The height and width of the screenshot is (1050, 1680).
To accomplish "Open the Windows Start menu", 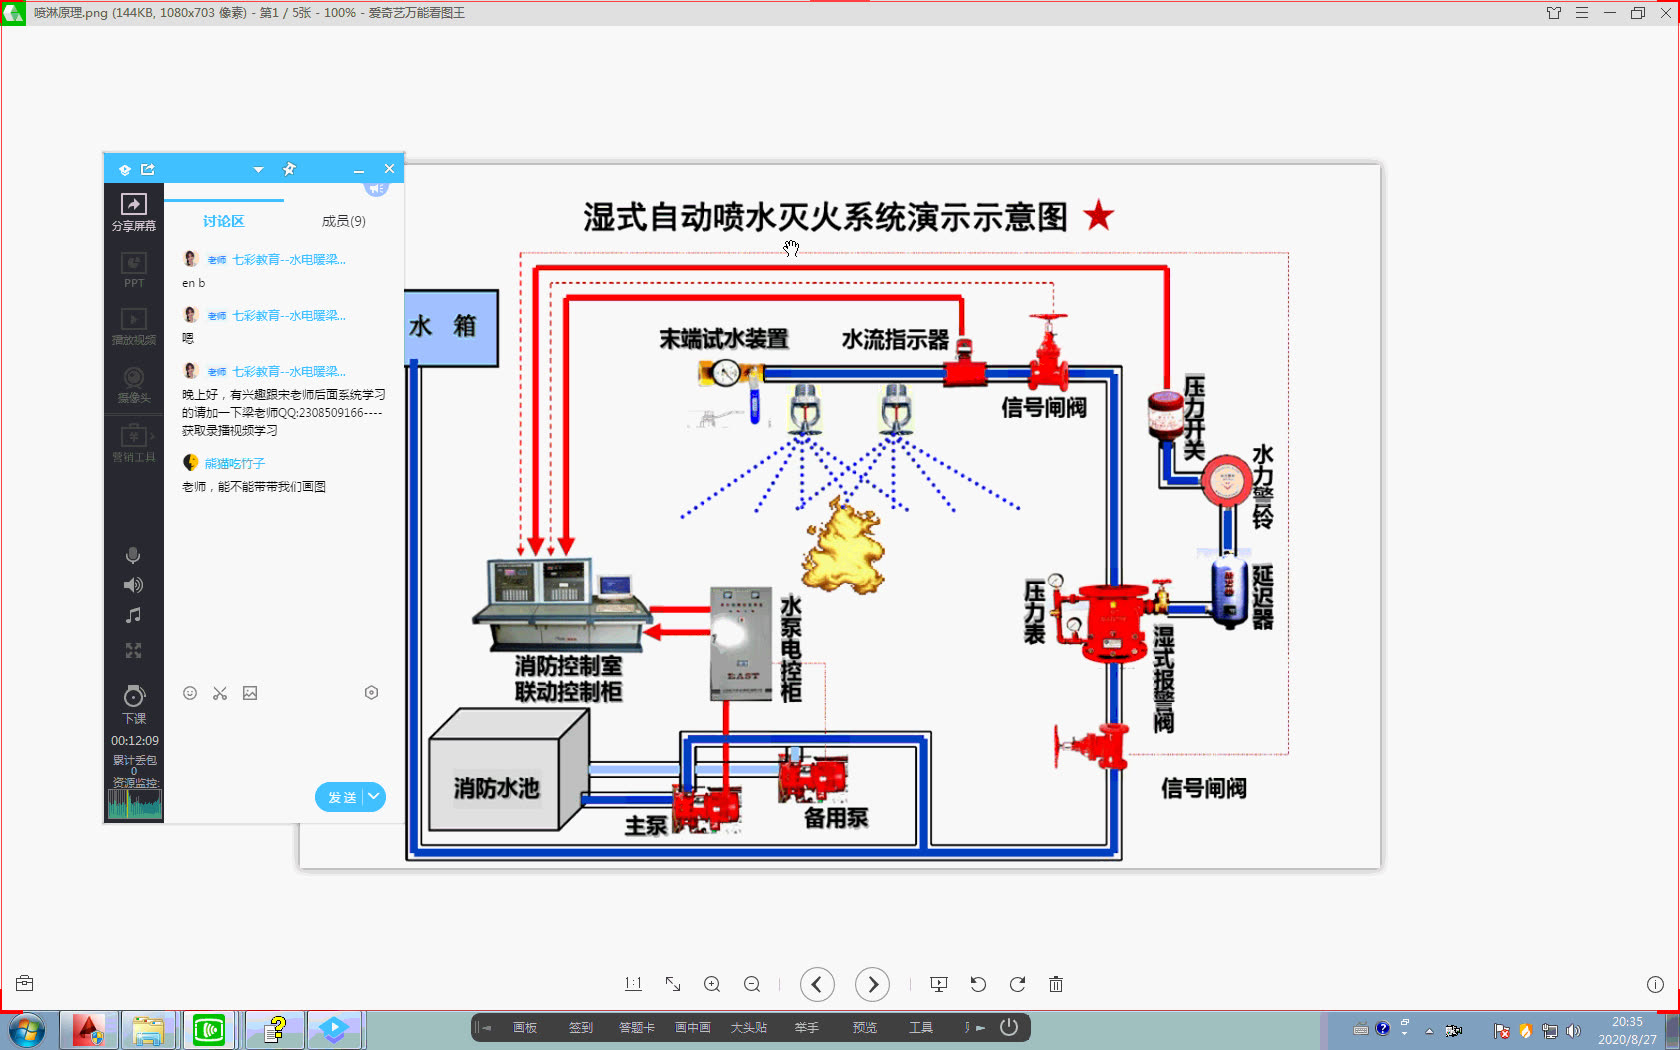I will tap(27, 1030).
